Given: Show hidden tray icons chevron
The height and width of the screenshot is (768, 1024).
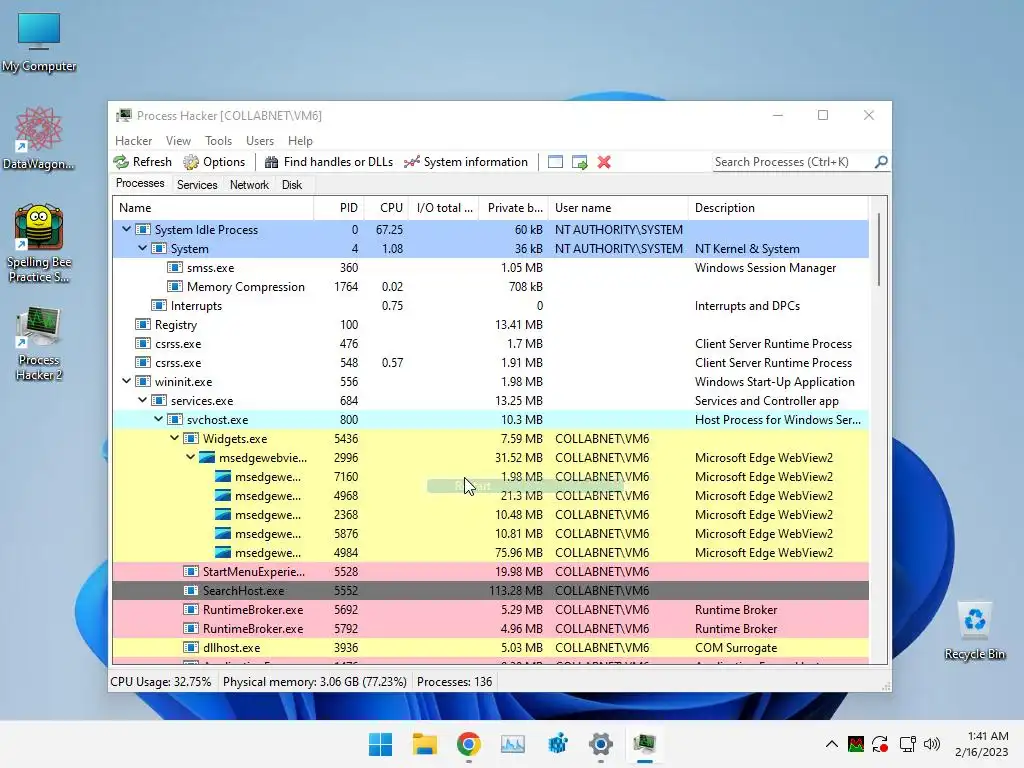Looking at the screenshot, I should (831, 744).
